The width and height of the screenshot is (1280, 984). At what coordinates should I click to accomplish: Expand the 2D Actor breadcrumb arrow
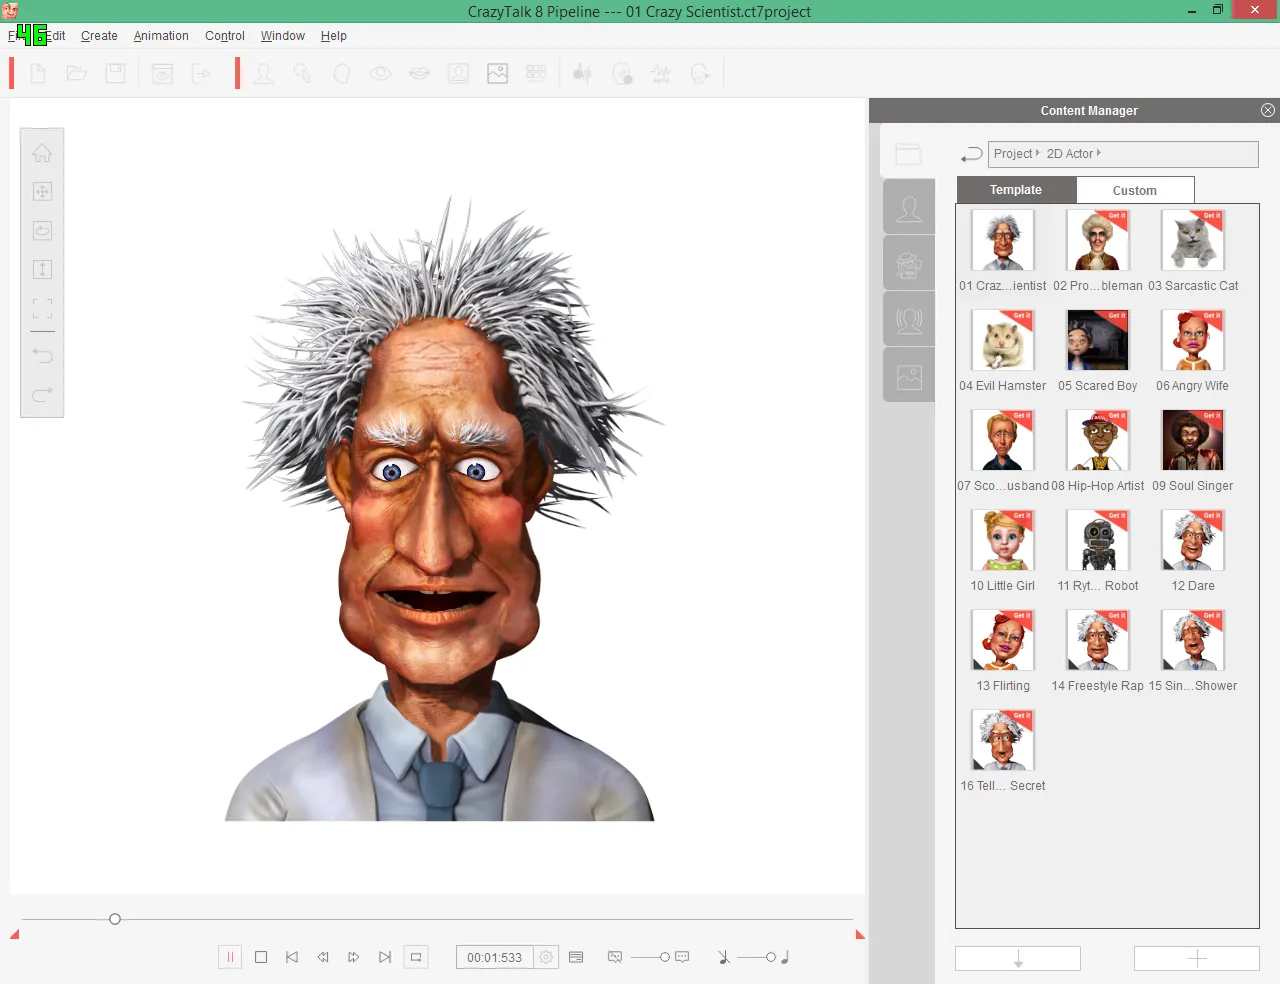[x=1099, y=153]
